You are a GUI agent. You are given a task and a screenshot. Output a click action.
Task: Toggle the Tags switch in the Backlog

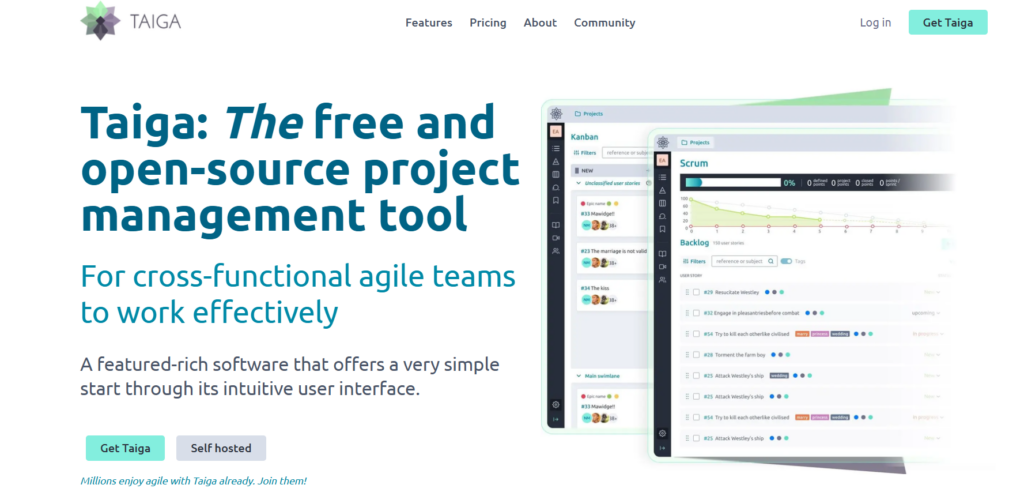(786, 261)
